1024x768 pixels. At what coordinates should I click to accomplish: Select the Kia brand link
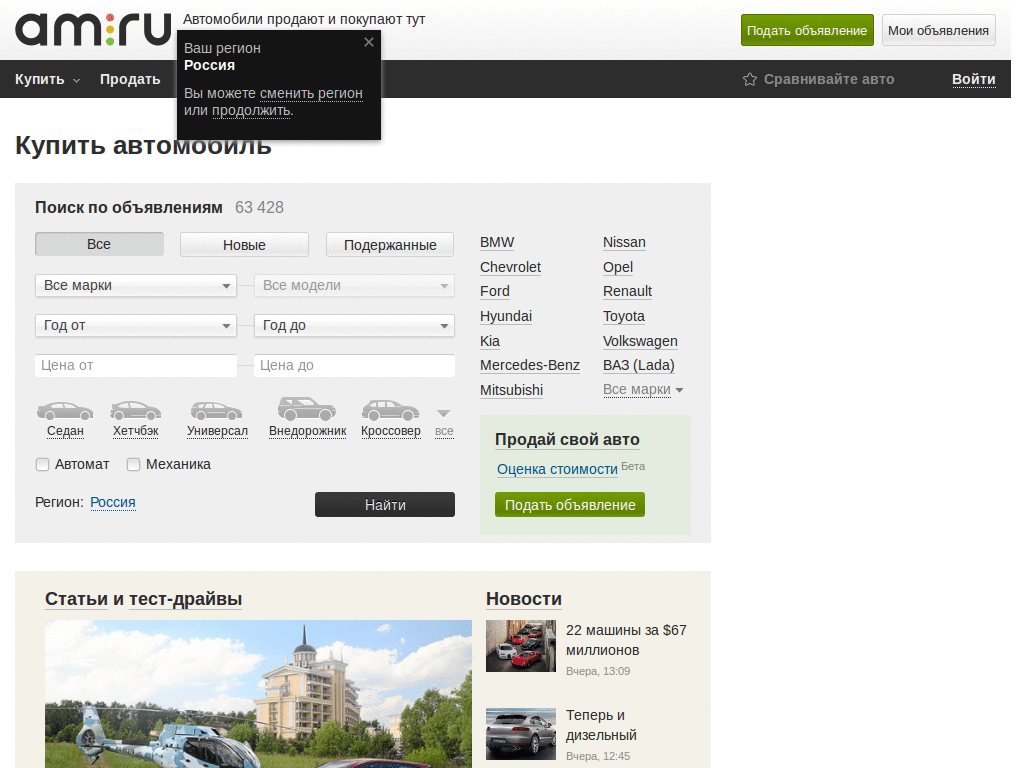[x=490, y=341]
